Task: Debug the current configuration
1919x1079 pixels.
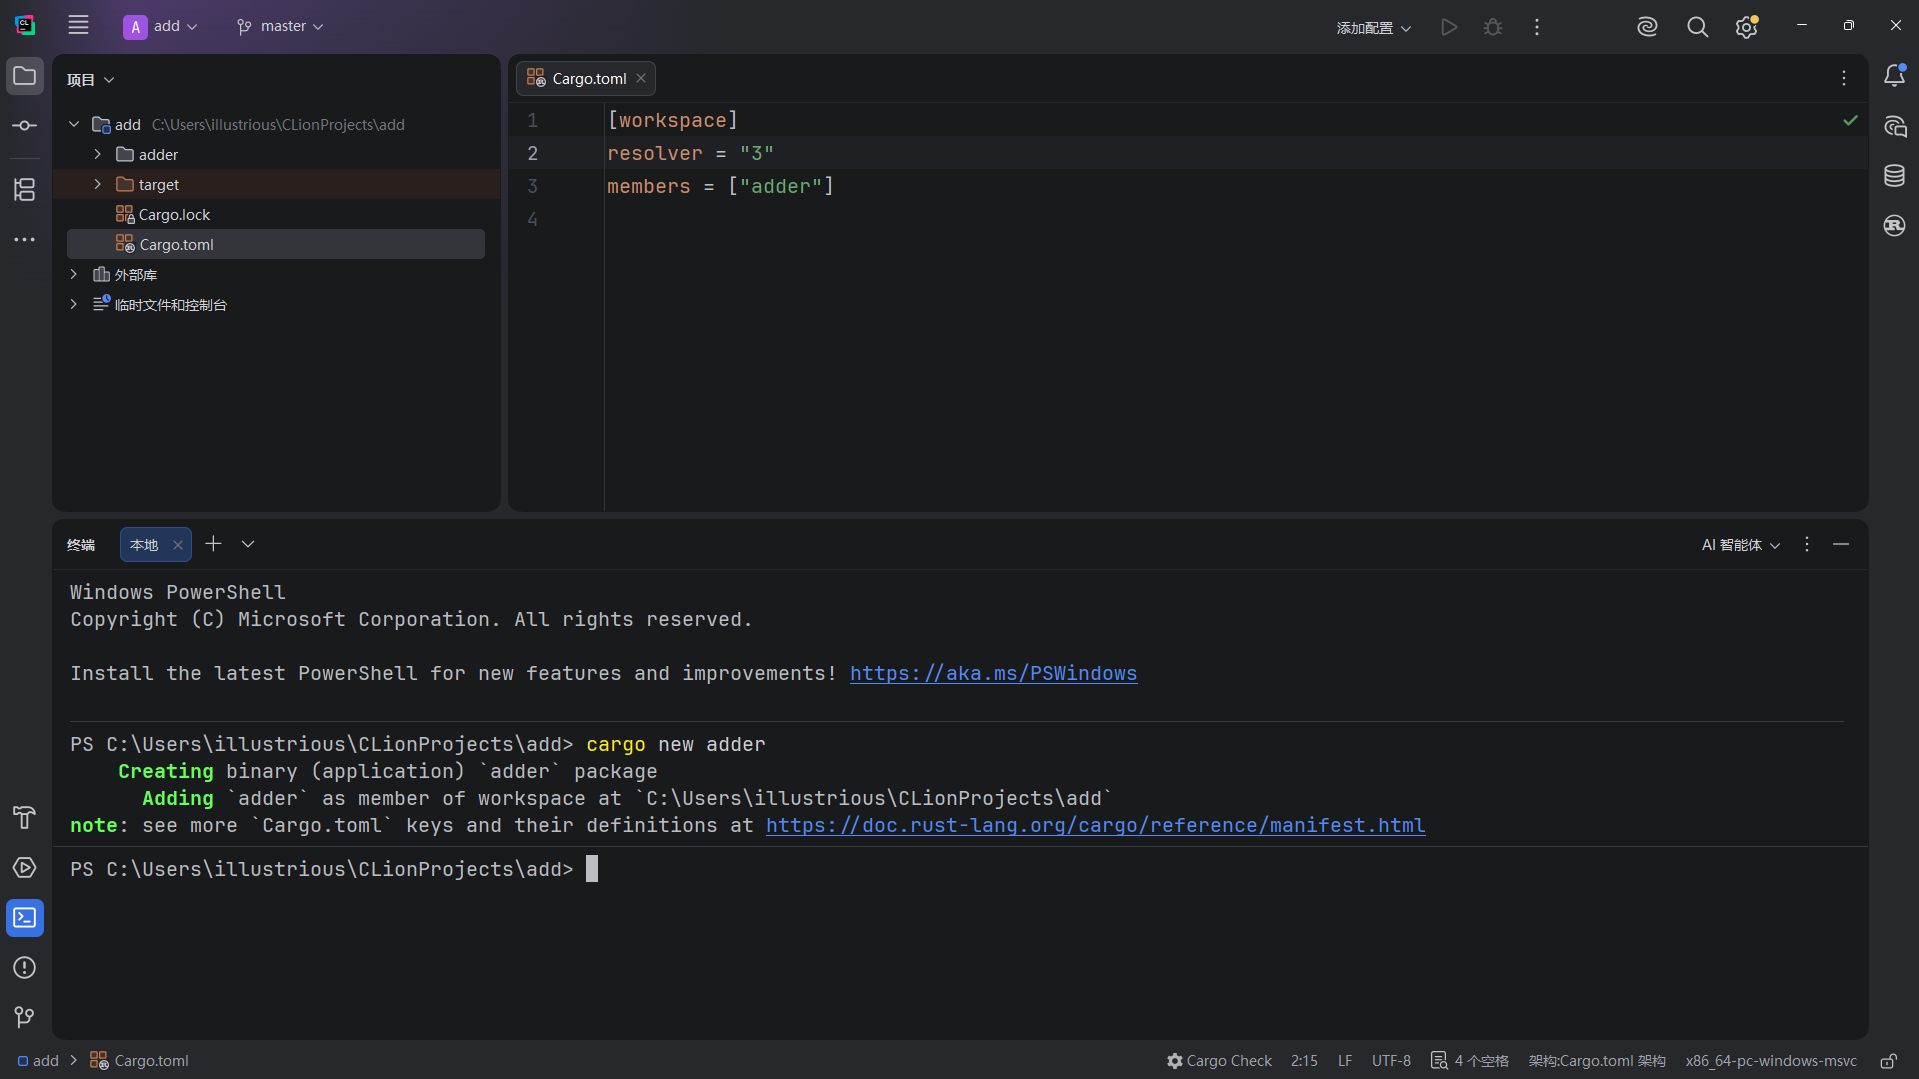Action: point(1493,27)
